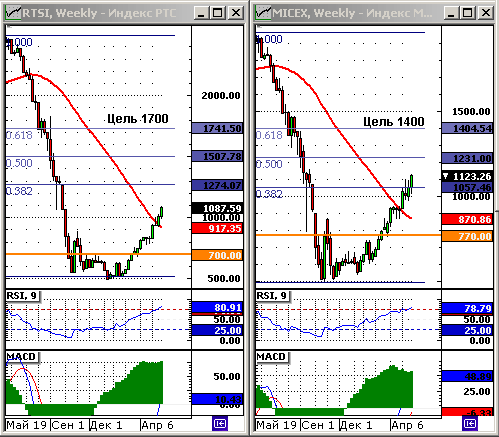Click the 1404.54 Fibonacci price label
Viewport: 499px width, 437px height.
[467, 128]
